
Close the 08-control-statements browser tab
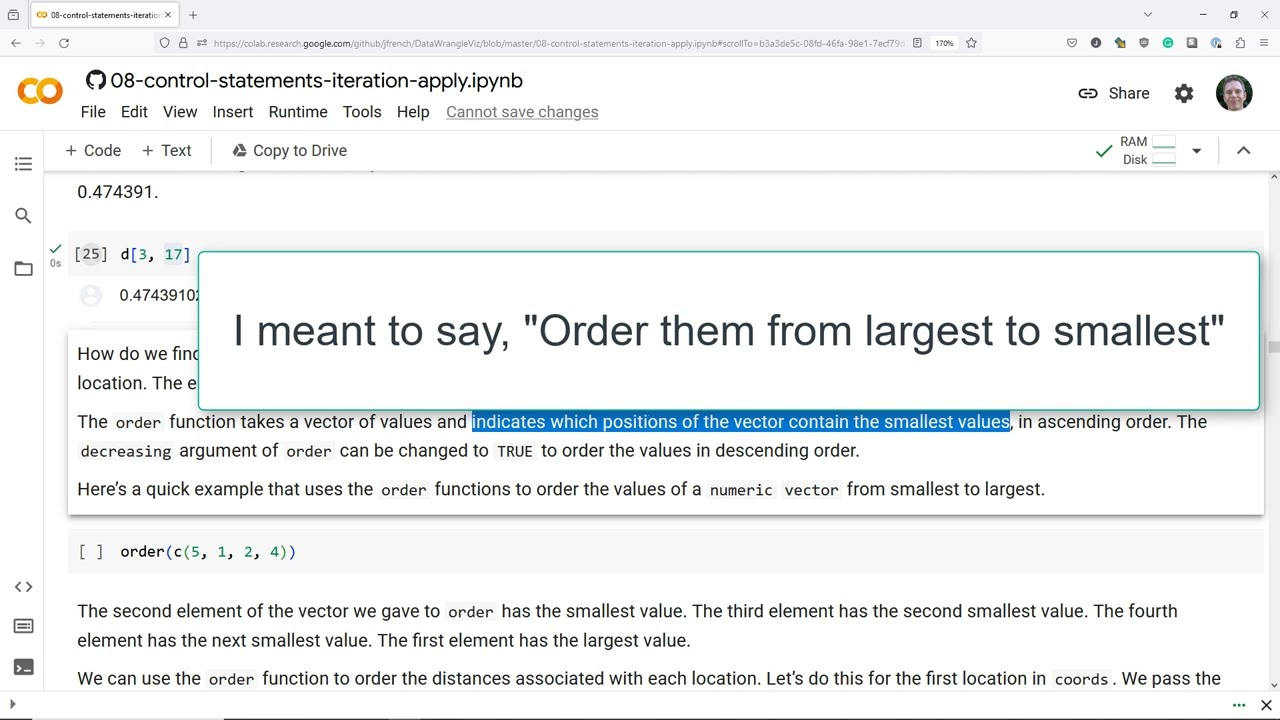[x=168, y=15]
